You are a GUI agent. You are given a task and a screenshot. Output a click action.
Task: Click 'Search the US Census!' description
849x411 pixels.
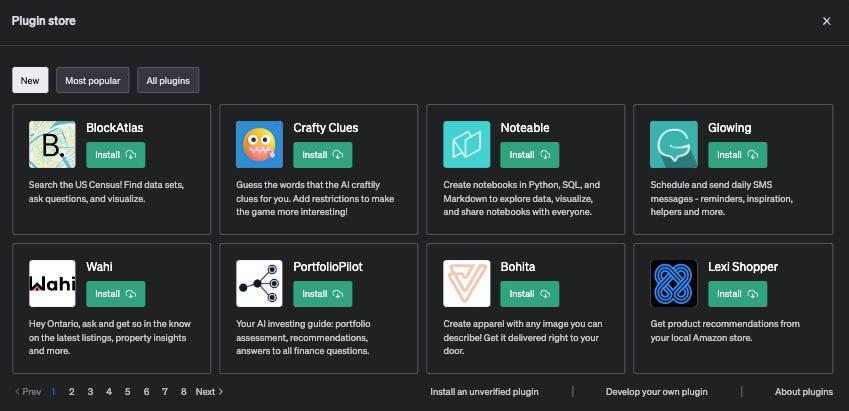[x=107, y=192]
